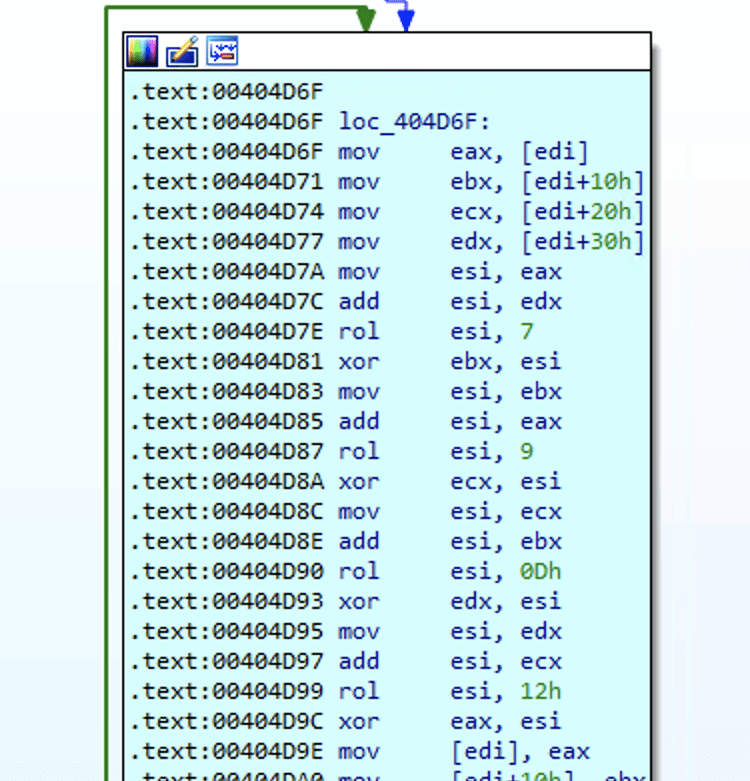Screen dimensions: 750x781
Task: Click the mov esi, ecx instruction
Action: [x=450, y=512]
